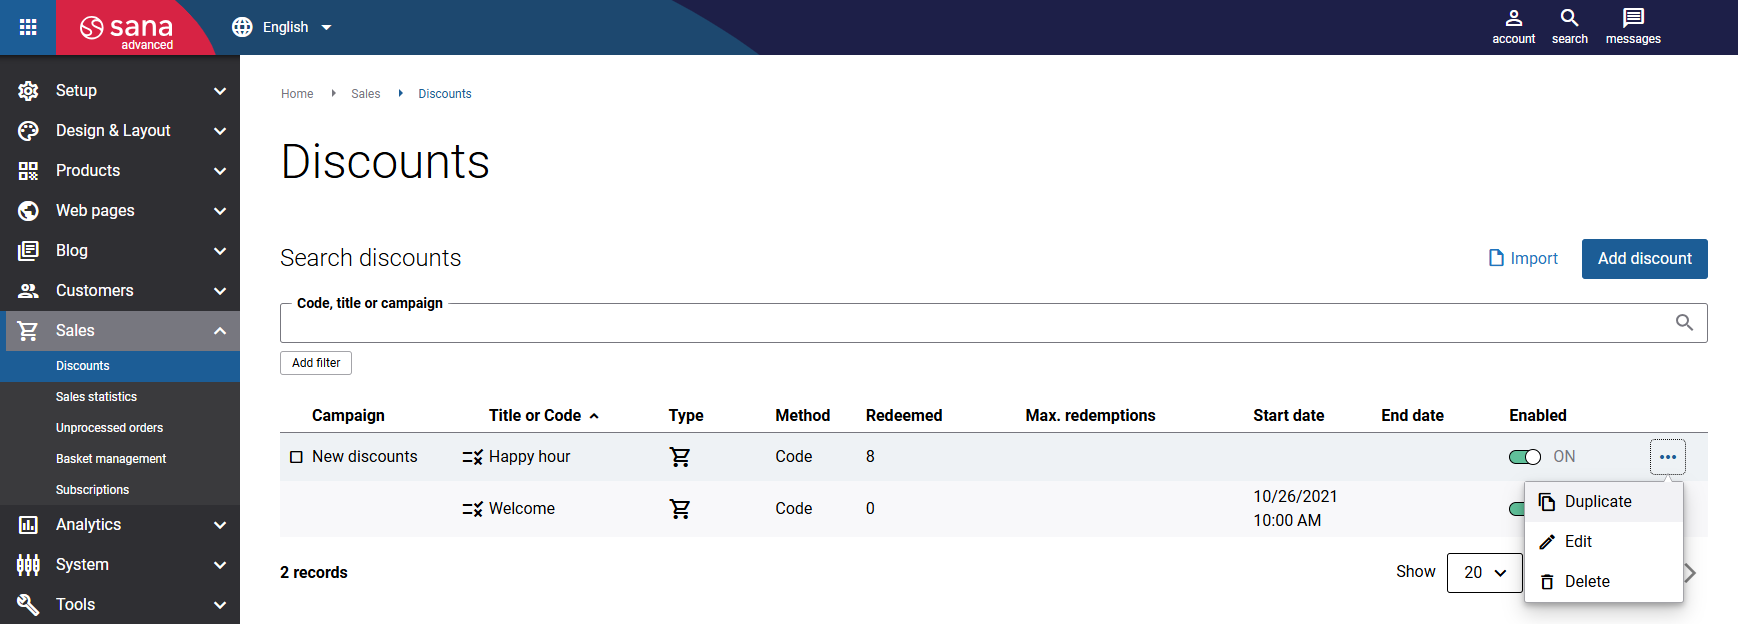Click the rule icon beside Welcome
The width and height of the screenshot is (1738, 624).
coord(472,509)
